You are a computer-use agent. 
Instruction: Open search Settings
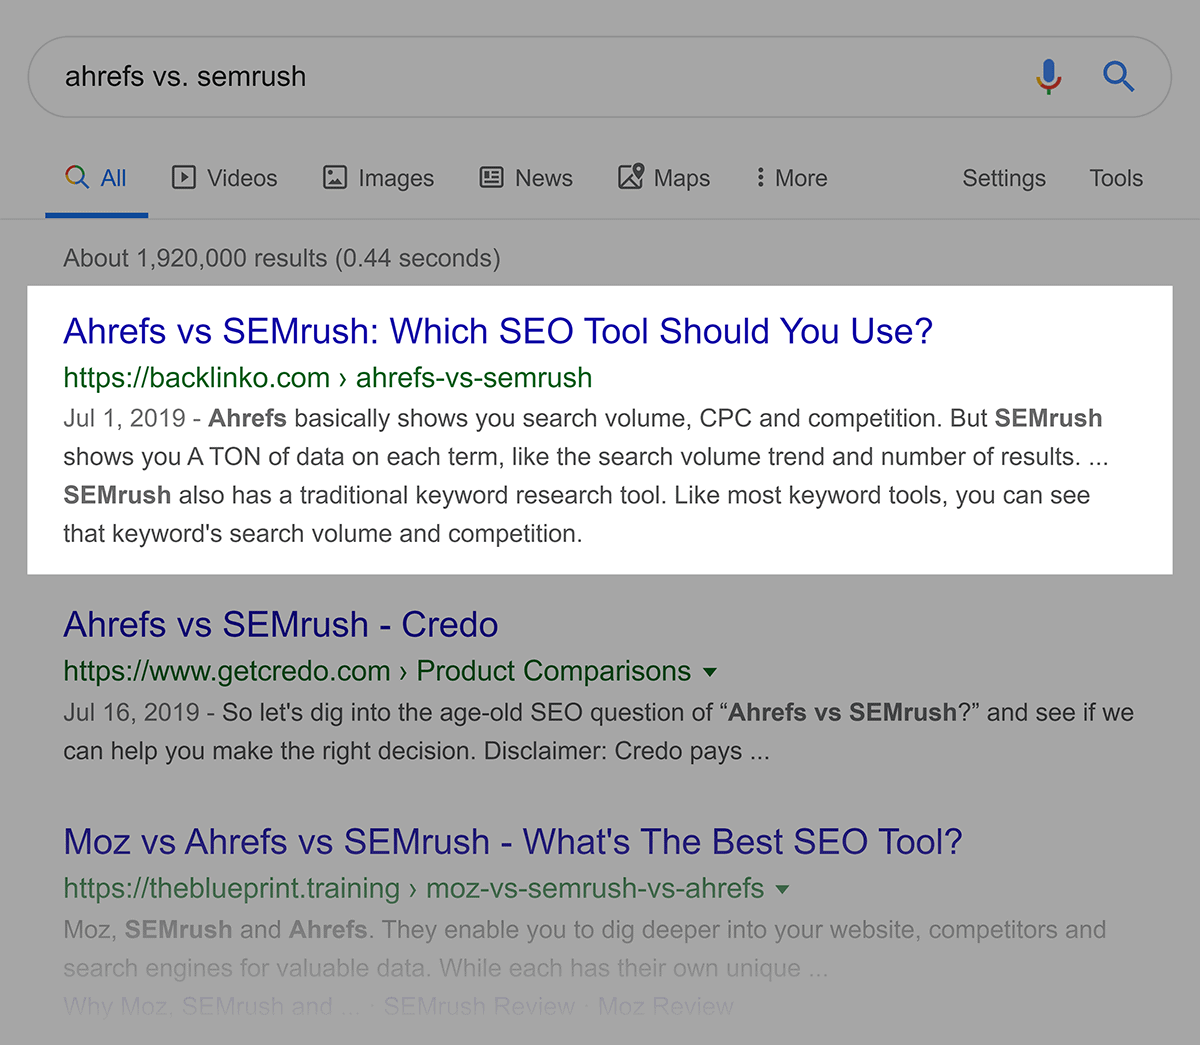(1004, 178)
